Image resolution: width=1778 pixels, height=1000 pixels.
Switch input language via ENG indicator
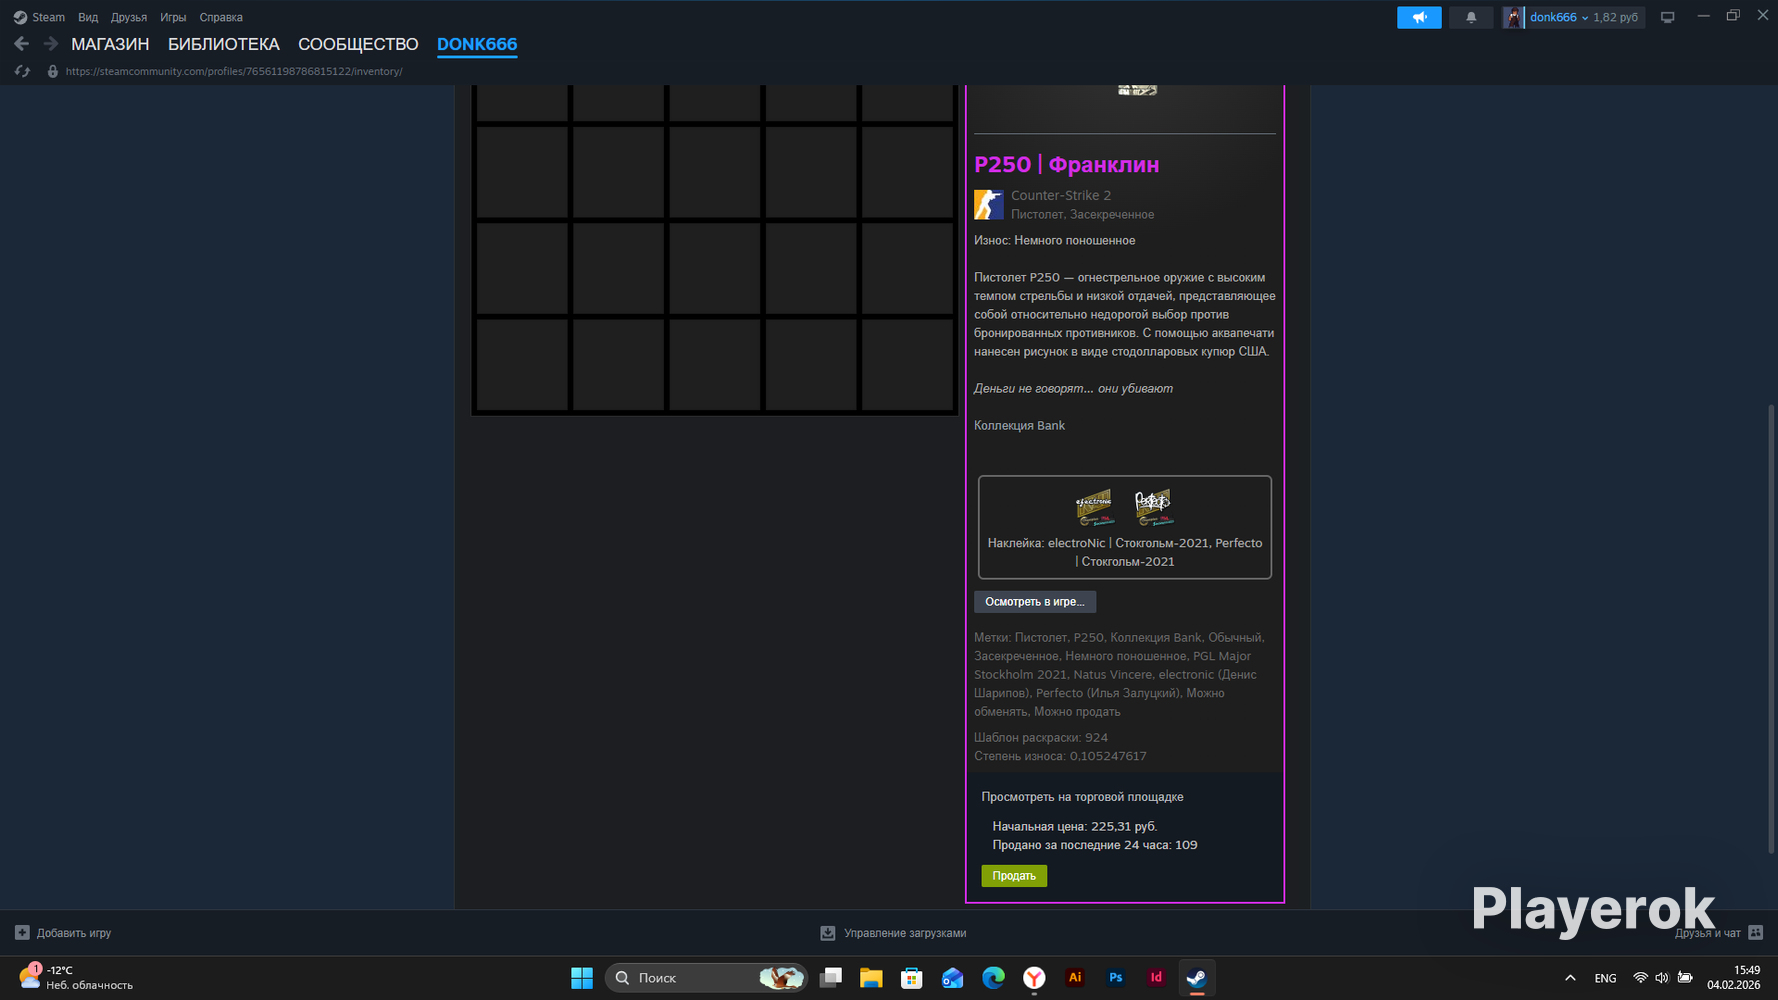point(1605,978)
